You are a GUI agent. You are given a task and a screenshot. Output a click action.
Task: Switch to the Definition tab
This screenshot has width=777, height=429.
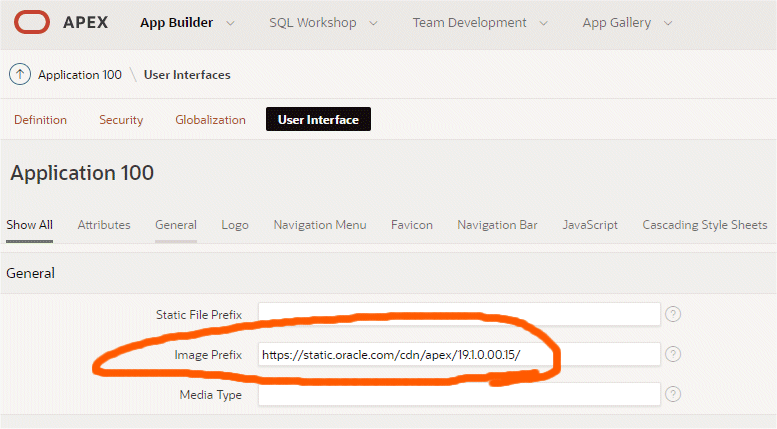tap(41, 120)
